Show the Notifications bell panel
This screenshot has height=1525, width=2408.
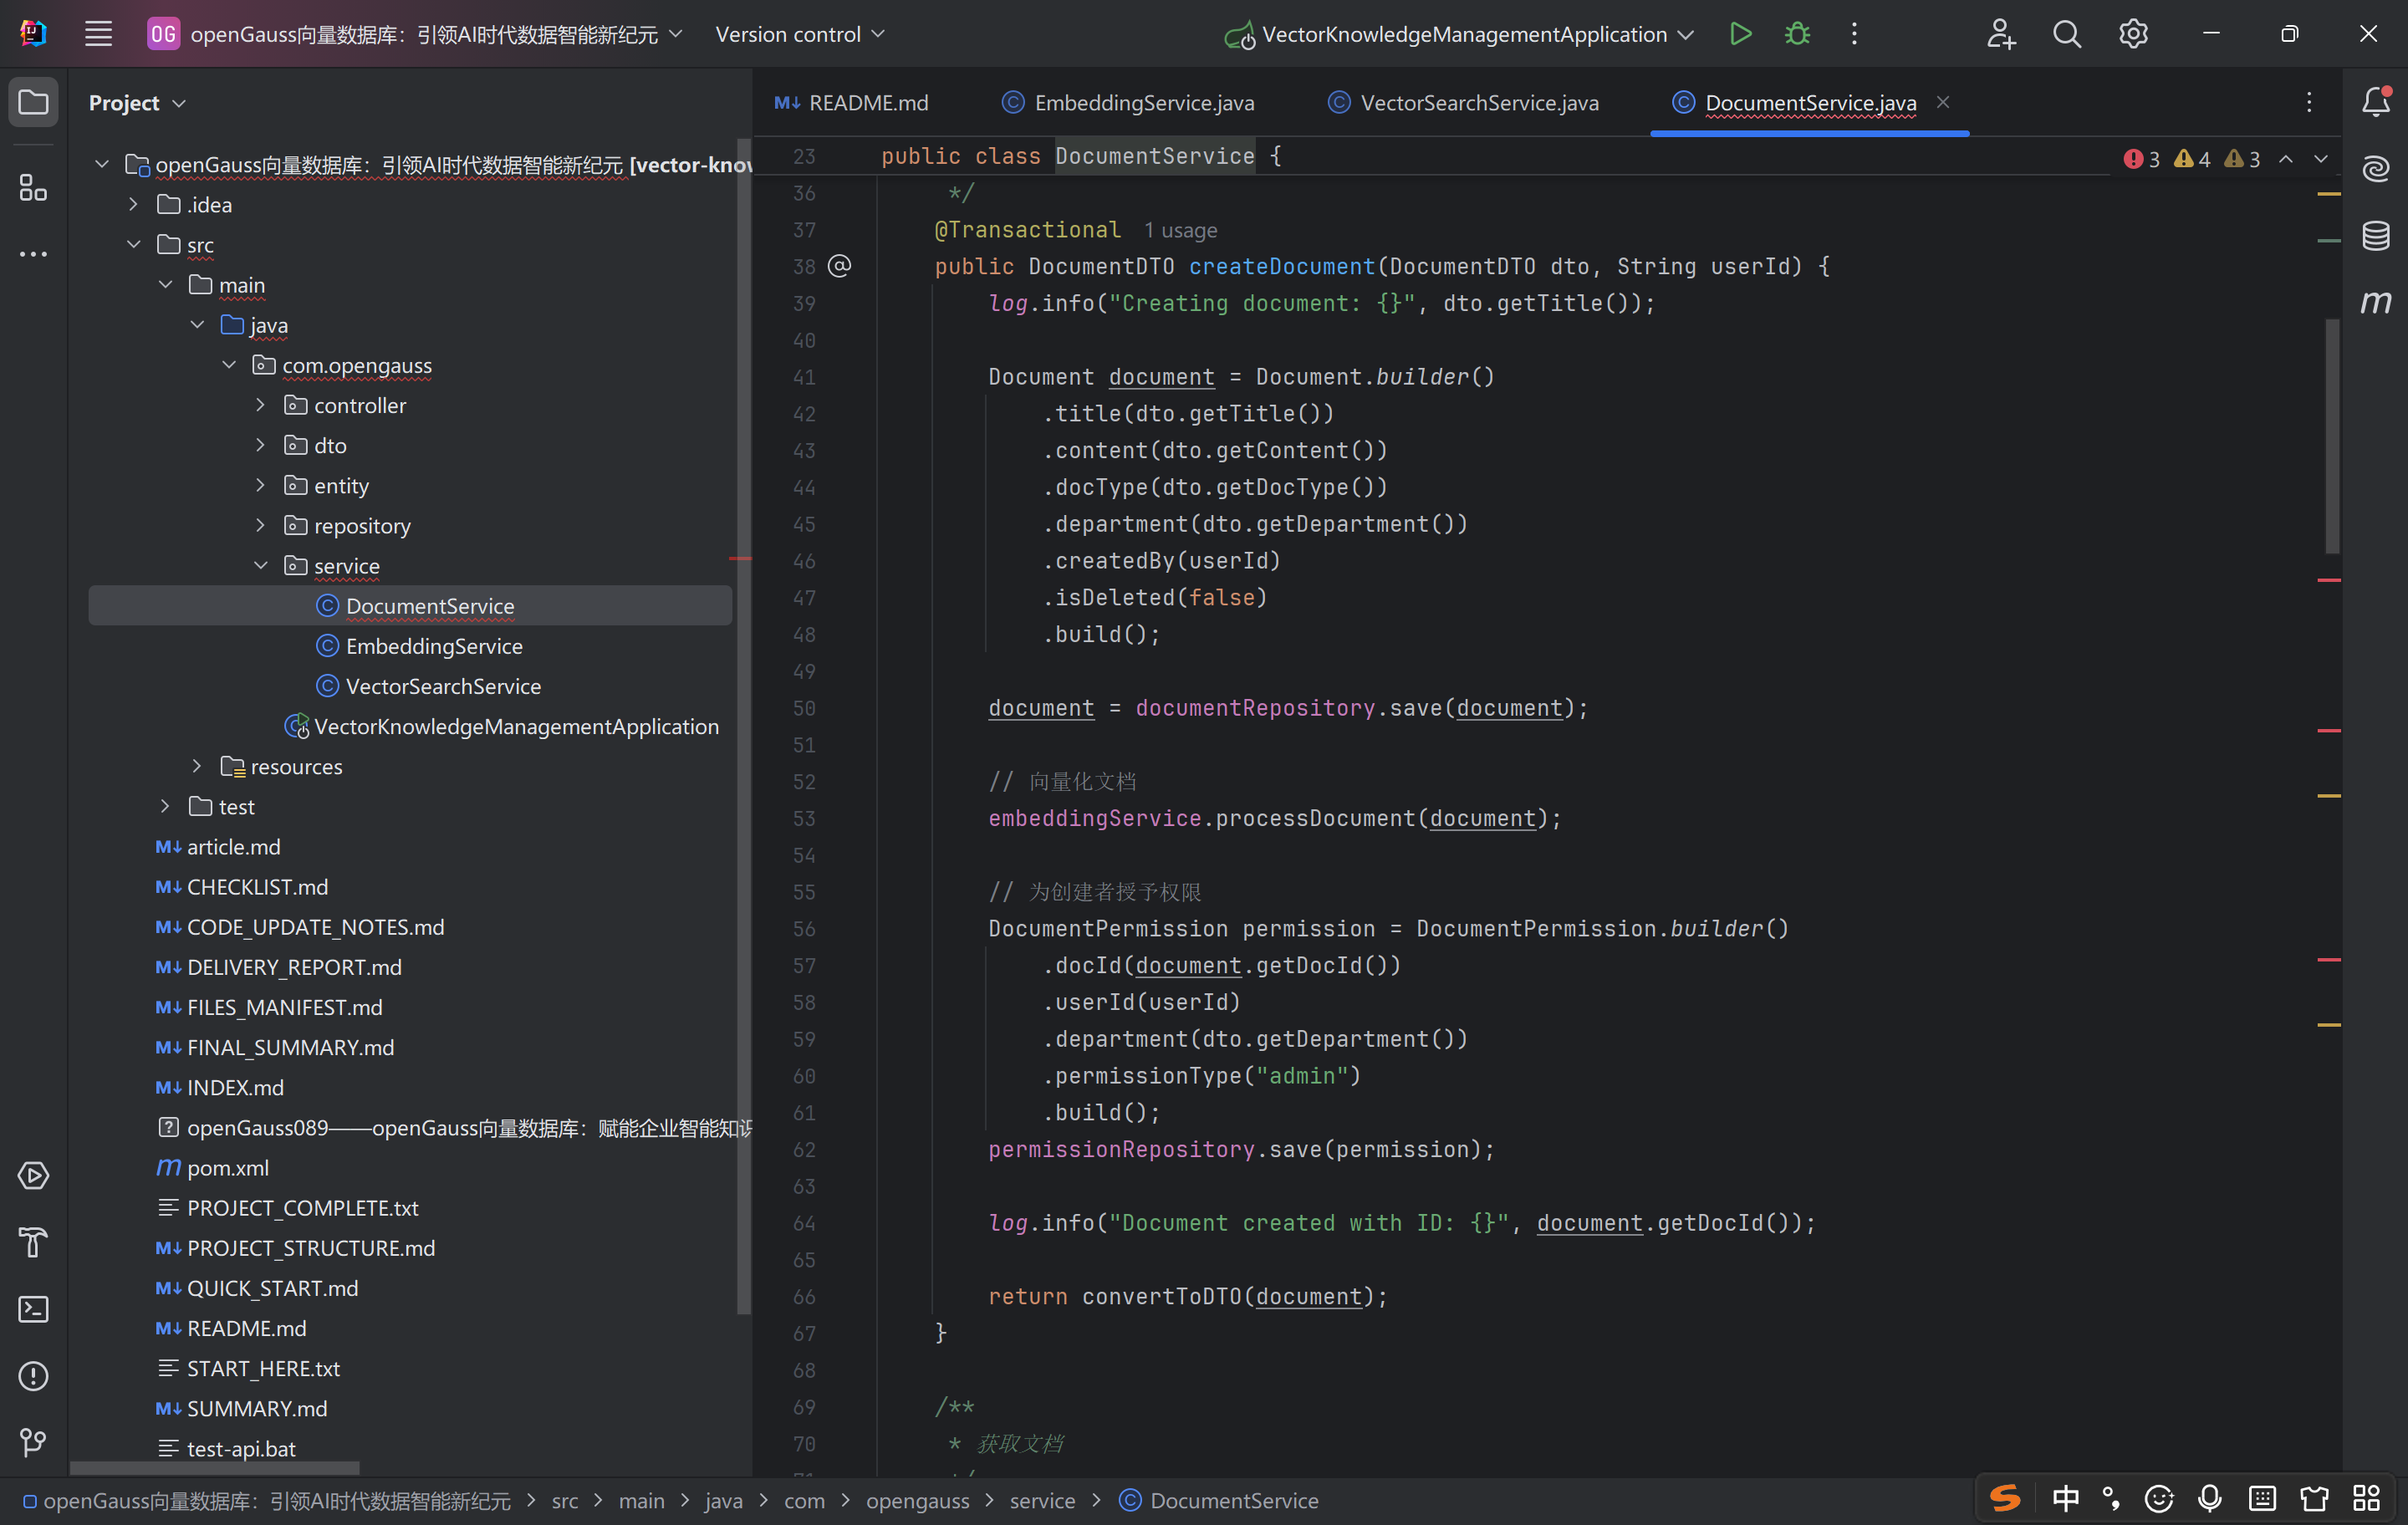click(x=2375, y=102)
